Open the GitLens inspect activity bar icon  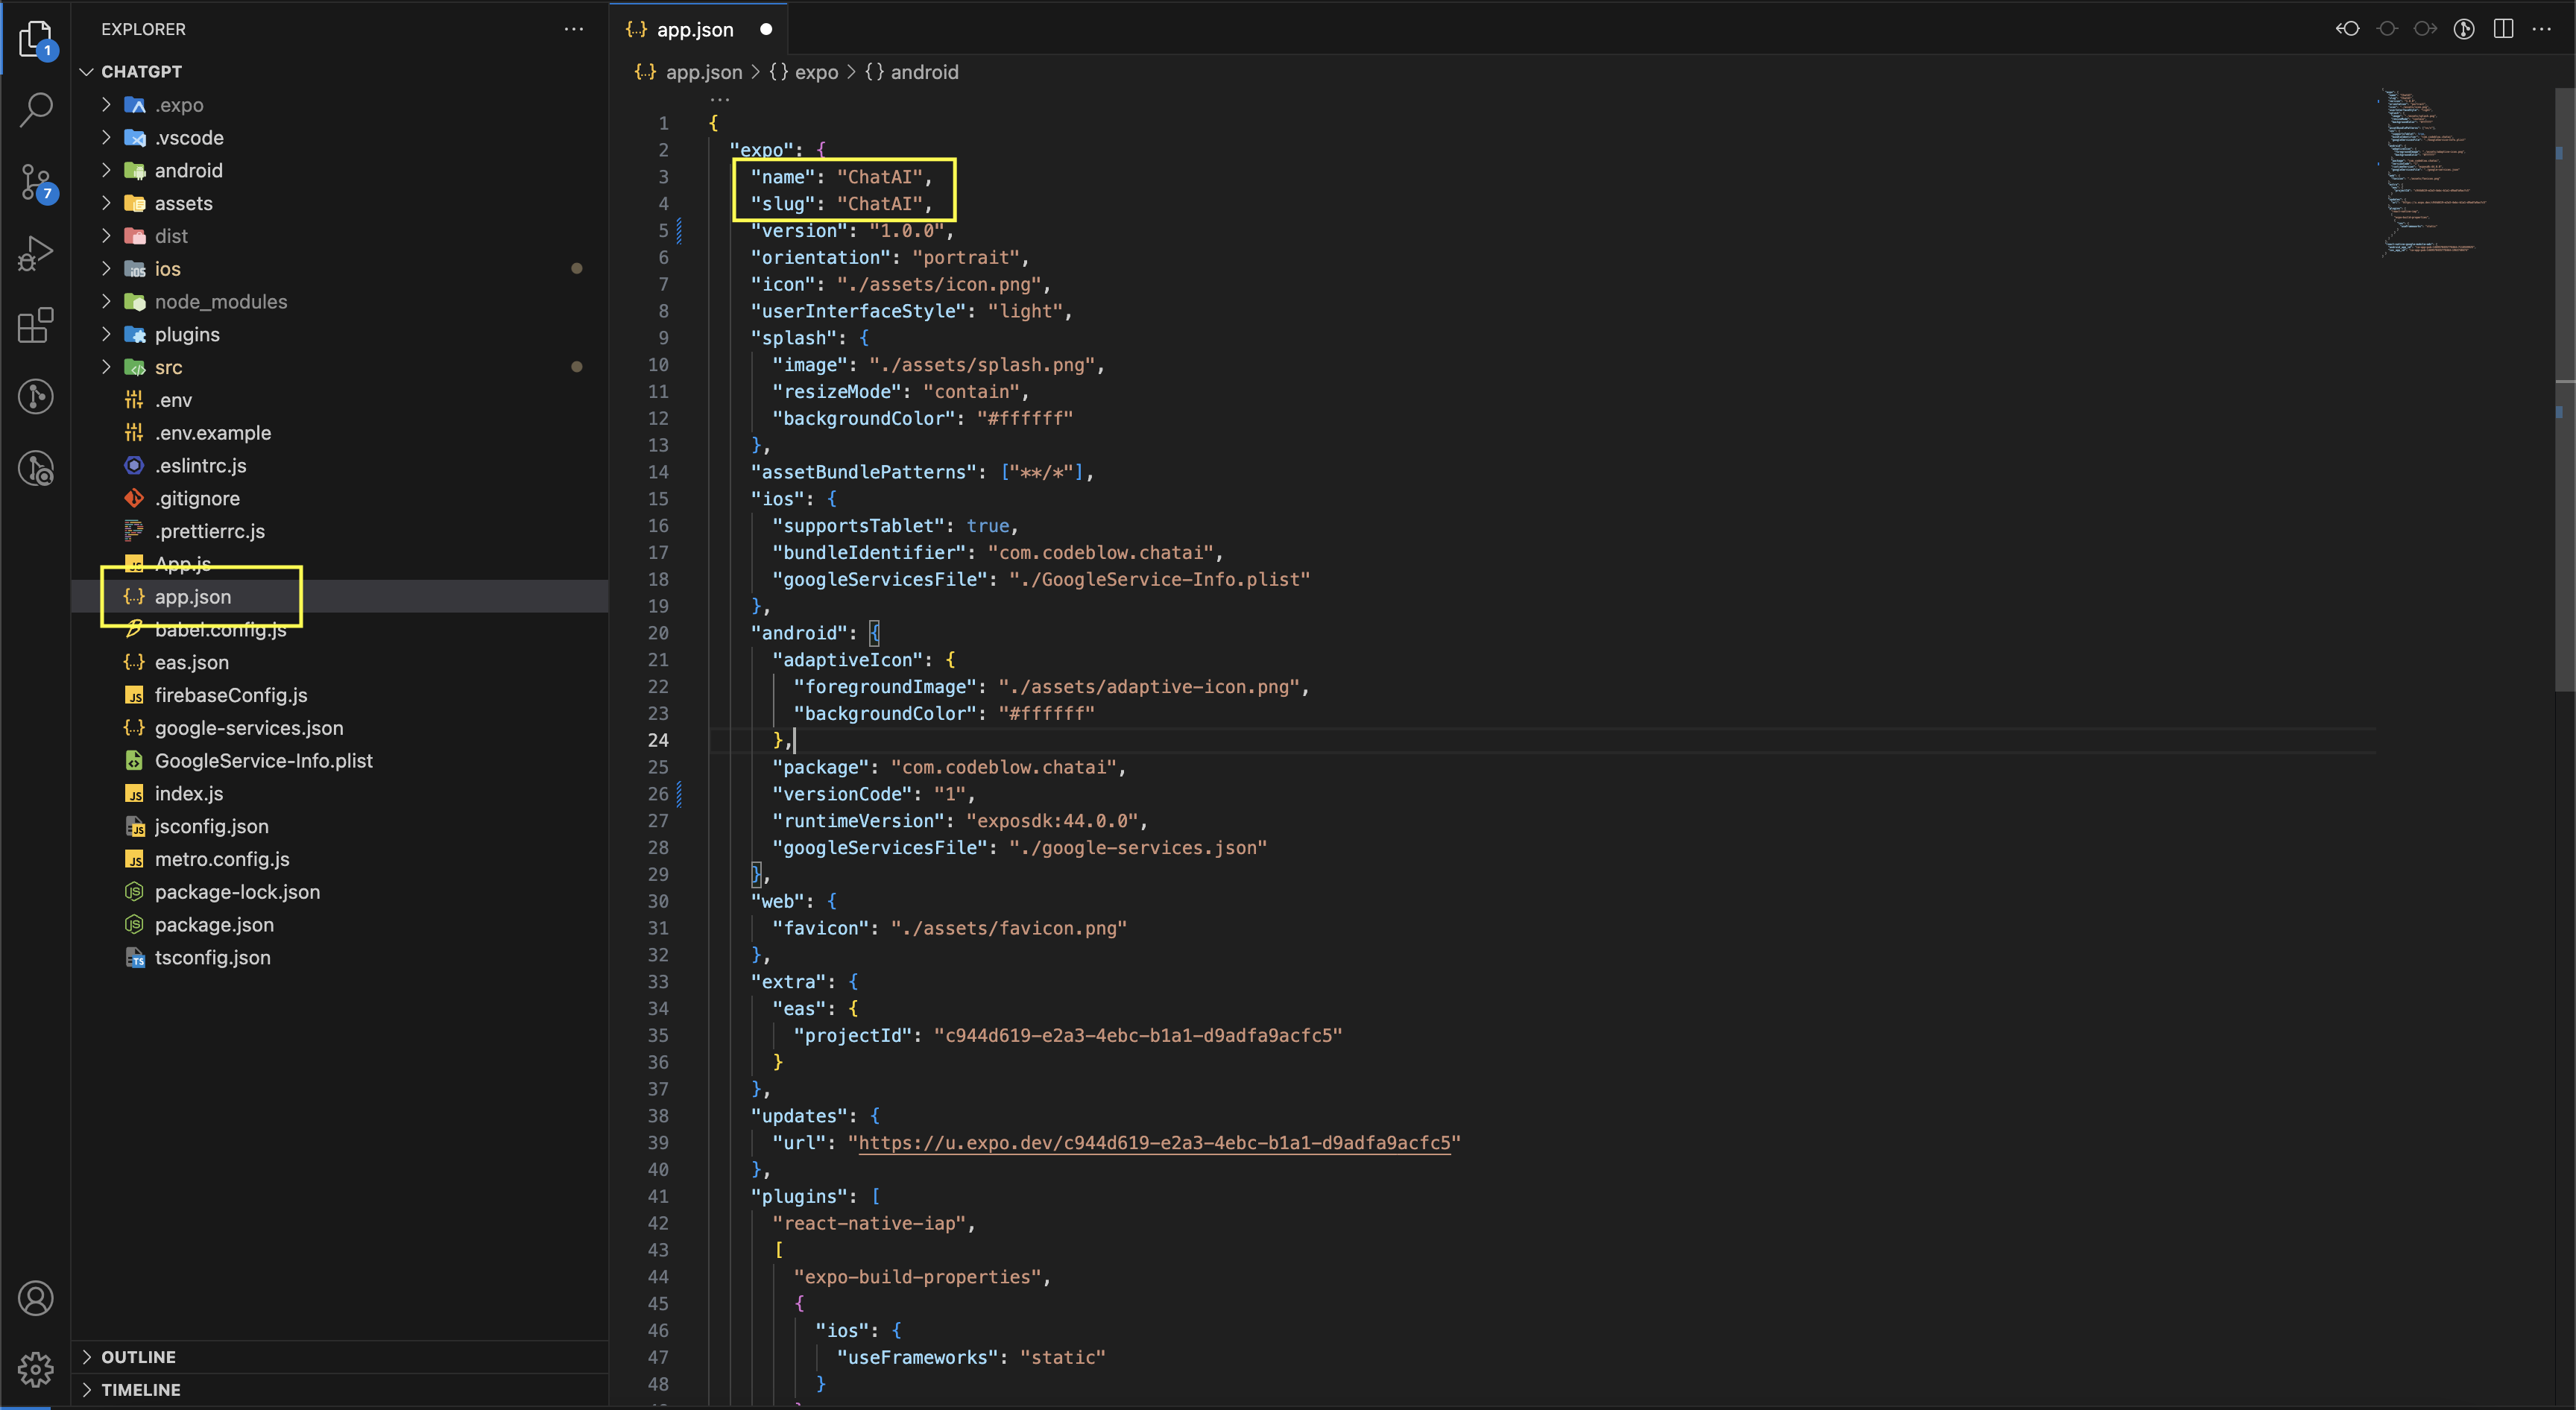point(36,468)
